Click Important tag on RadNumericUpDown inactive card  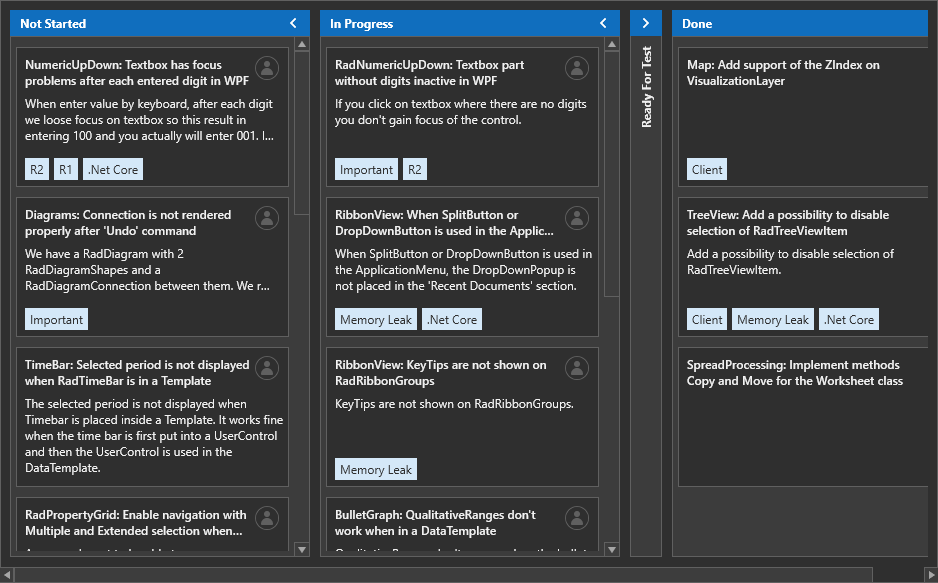tap(366, 169)
